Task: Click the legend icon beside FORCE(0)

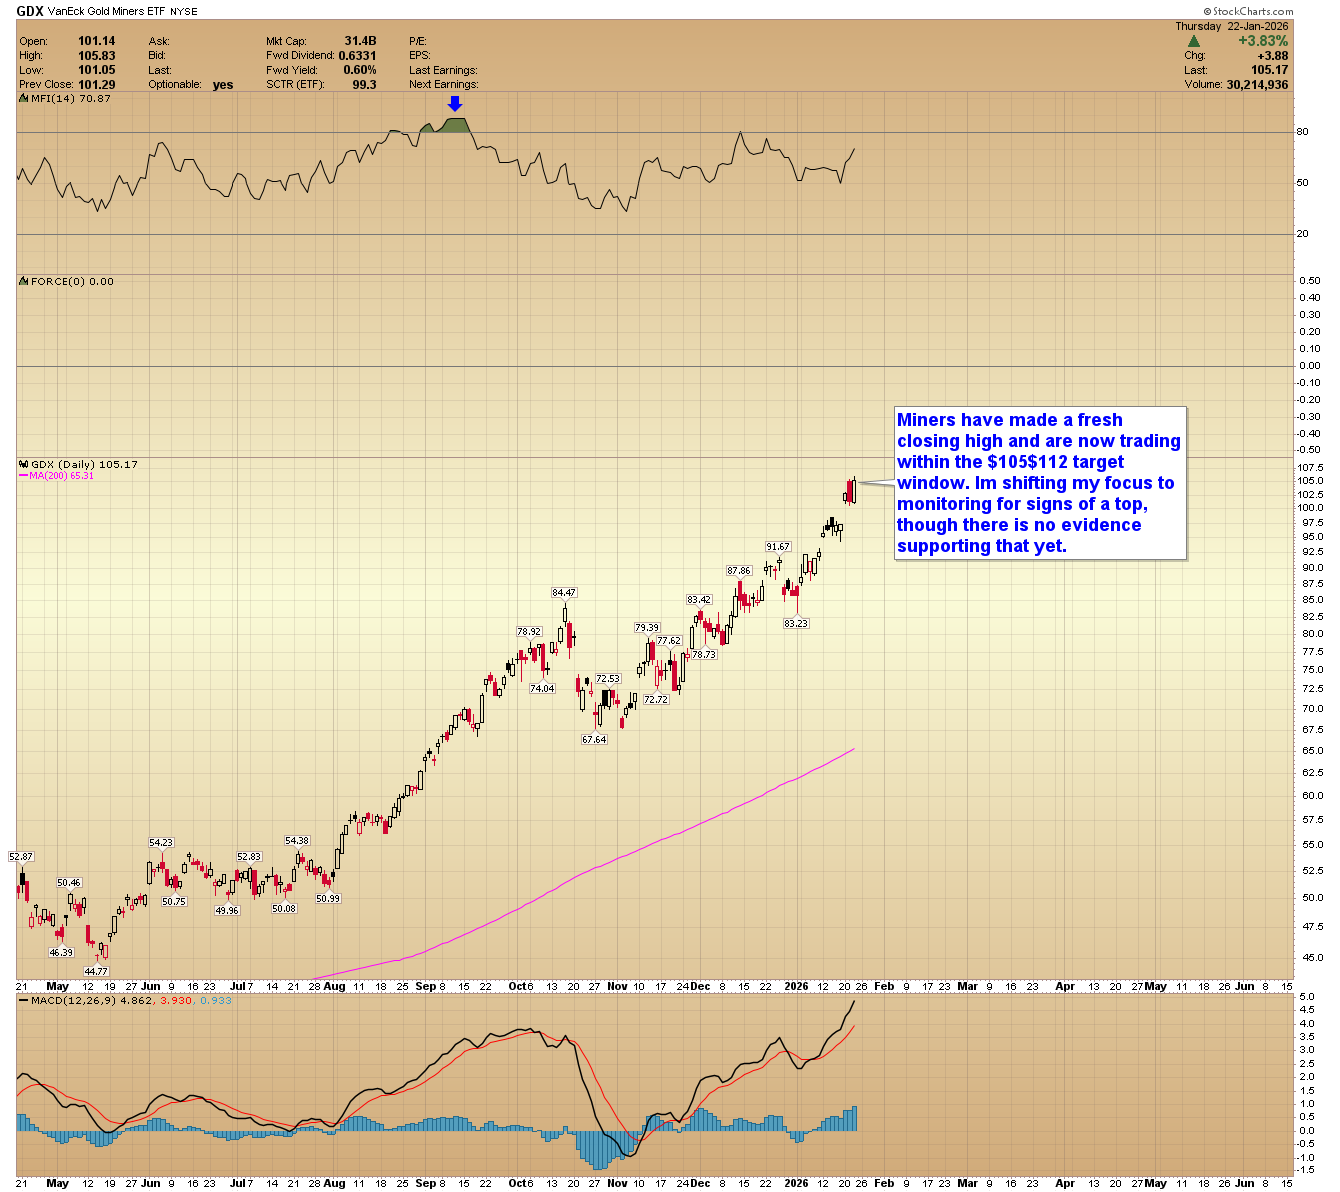Action: pyautogui.click(x=23, y=281)
